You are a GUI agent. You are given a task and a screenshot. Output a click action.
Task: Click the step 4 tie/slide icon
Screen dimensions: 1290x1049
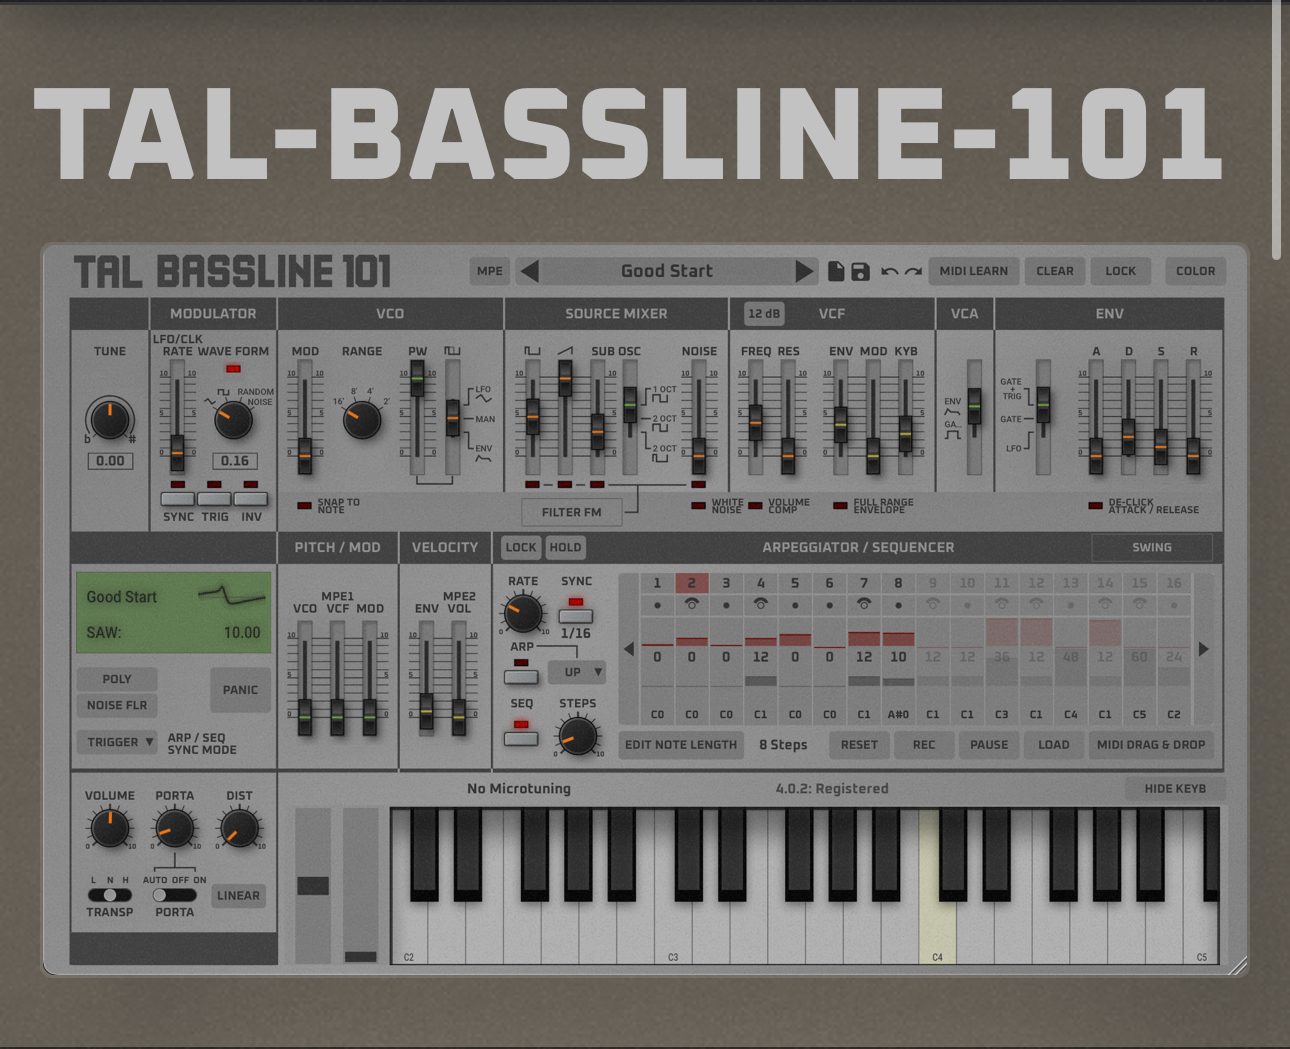(760, 604)
